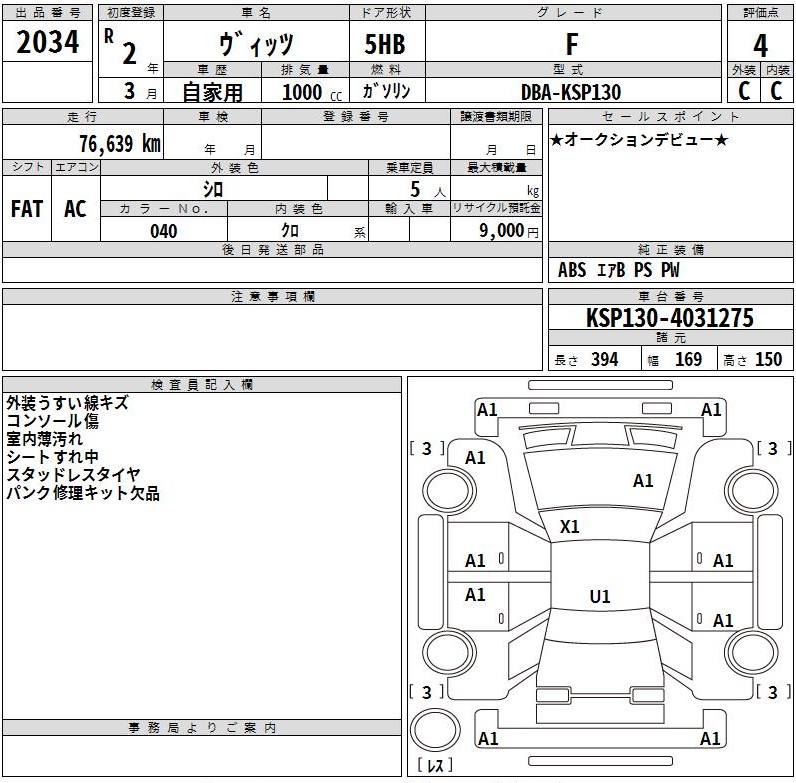Click the width value 169
The width and height of the screenshot is (796, 783).
[x=688, y=360]
